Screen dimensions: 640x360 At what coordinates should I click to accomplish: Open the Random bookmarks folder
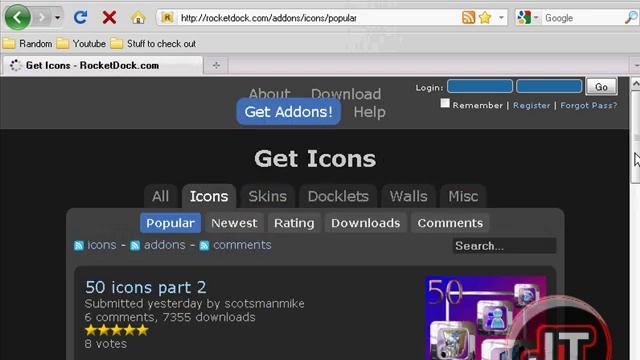click(x=28, y=44)
